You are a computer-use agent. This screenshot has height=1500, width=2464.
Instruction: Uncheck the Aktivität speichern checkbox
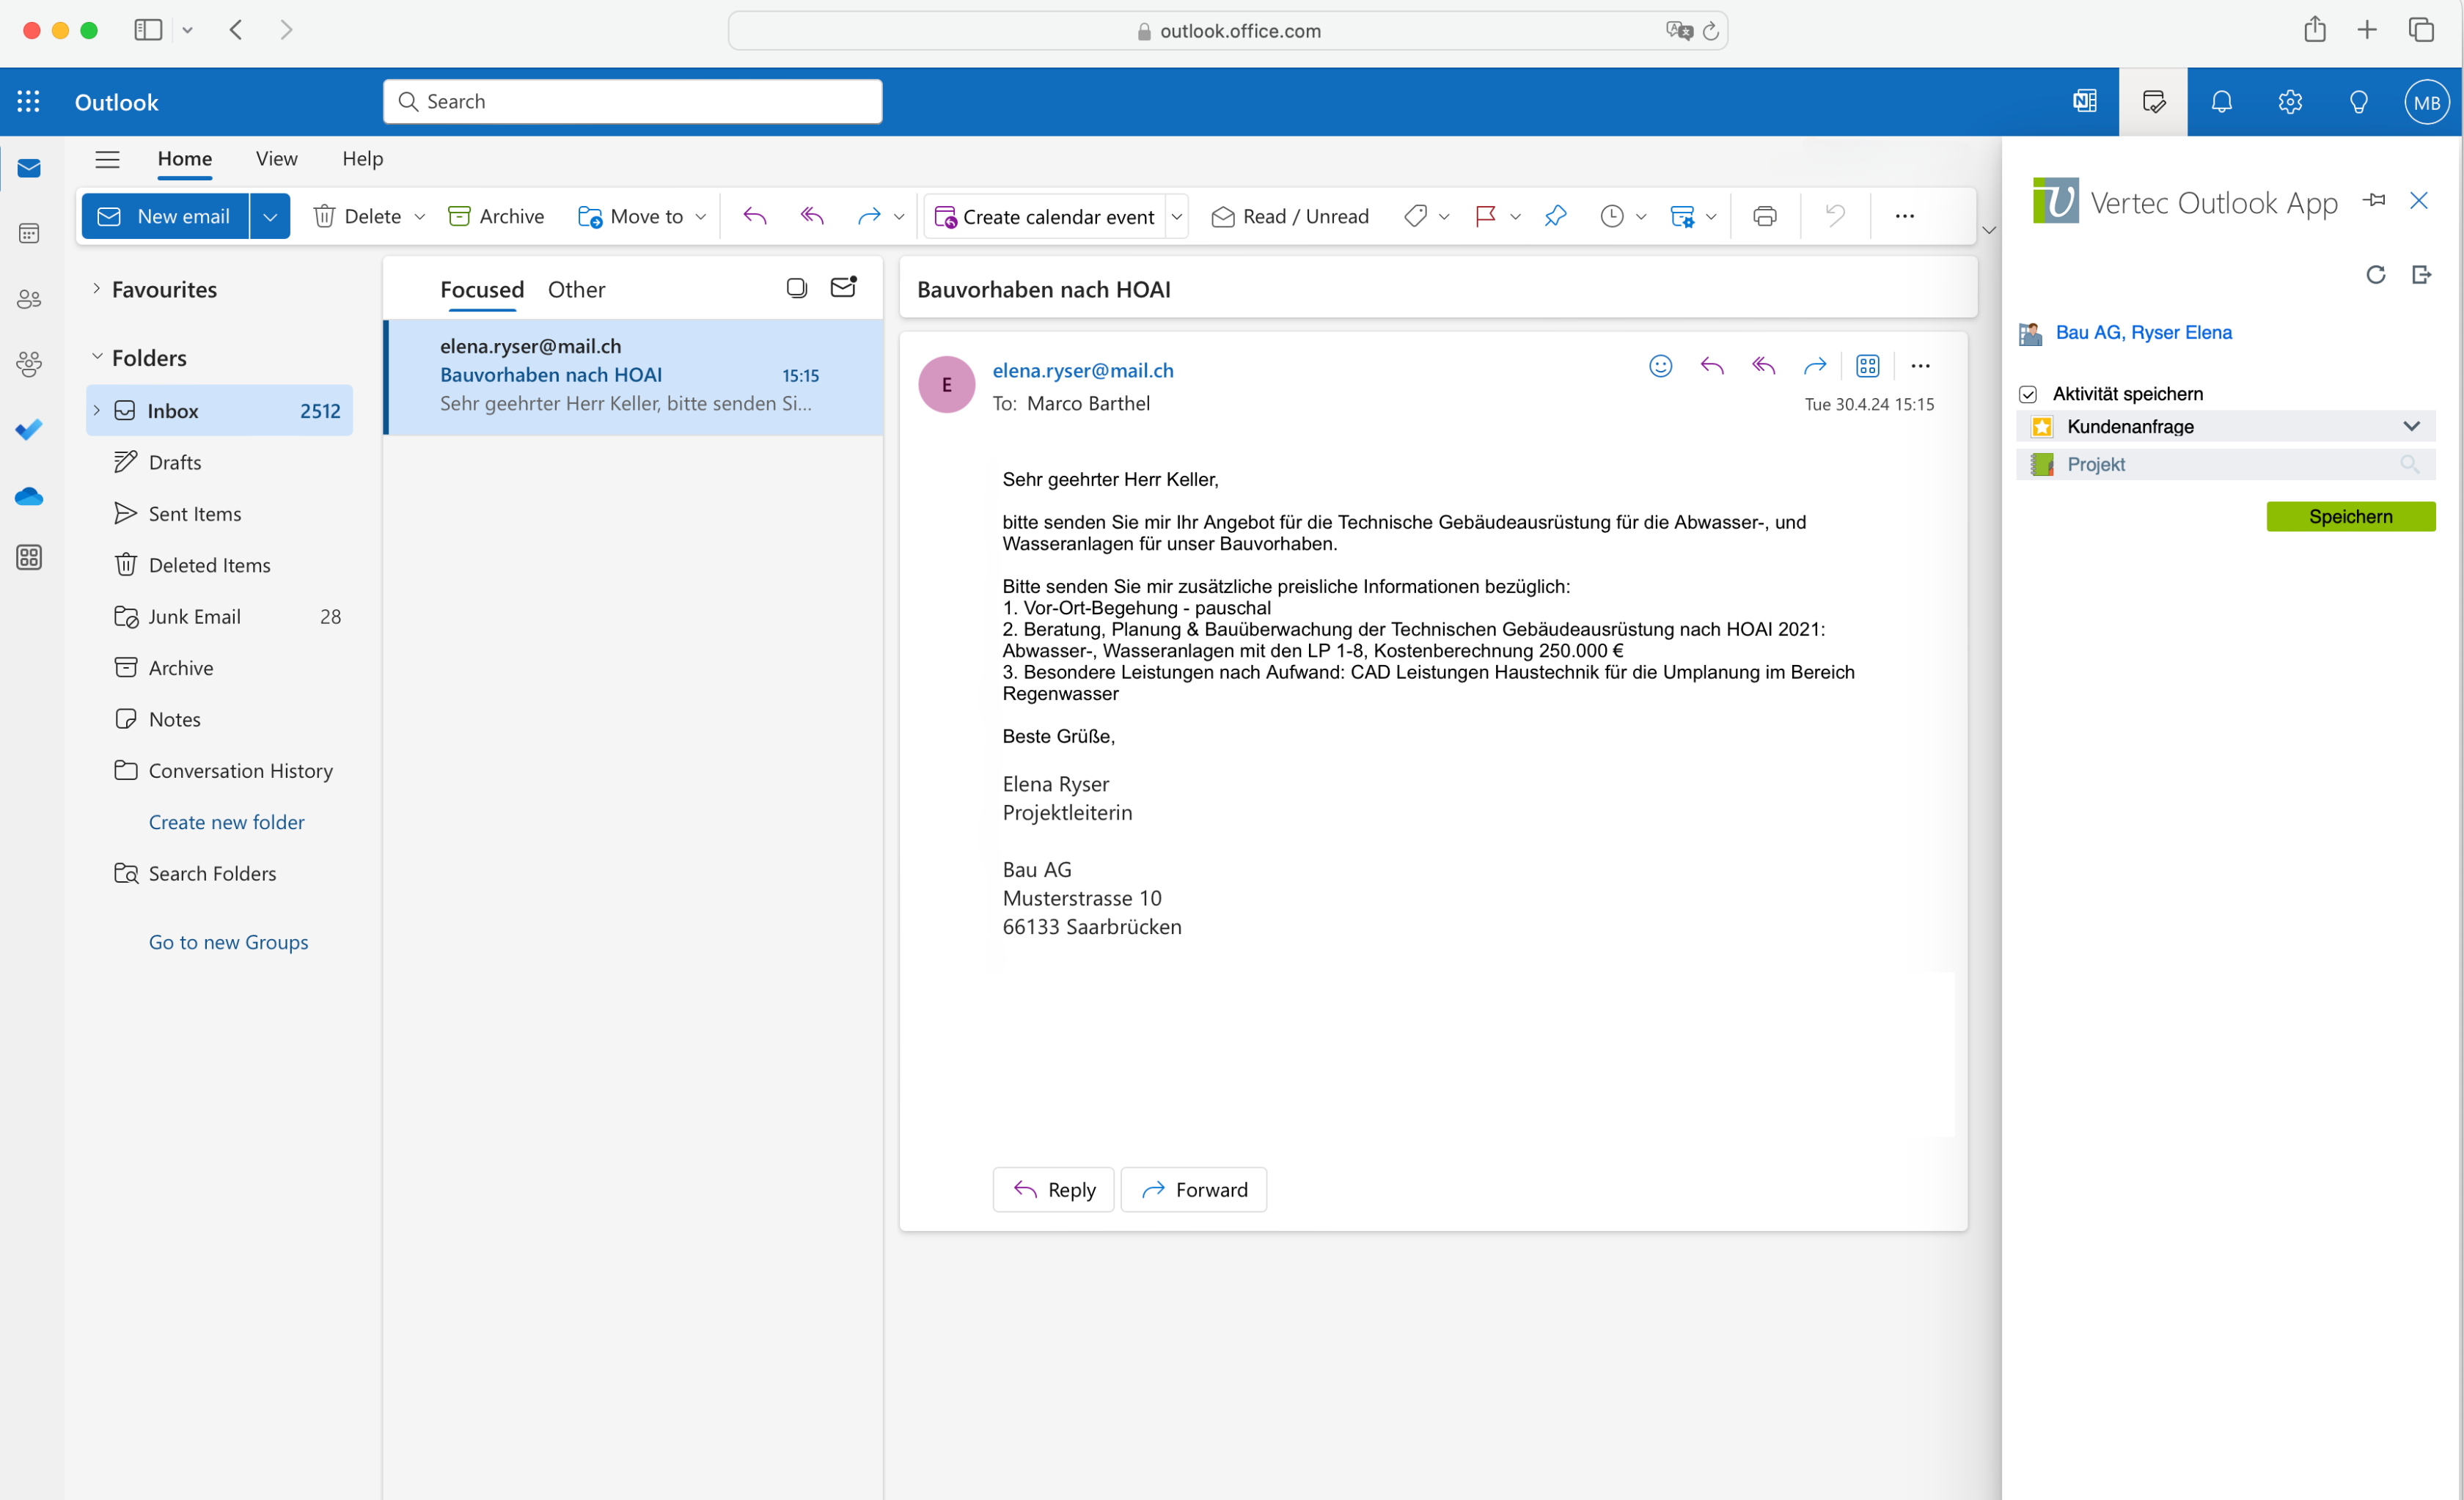point(2028,394)
